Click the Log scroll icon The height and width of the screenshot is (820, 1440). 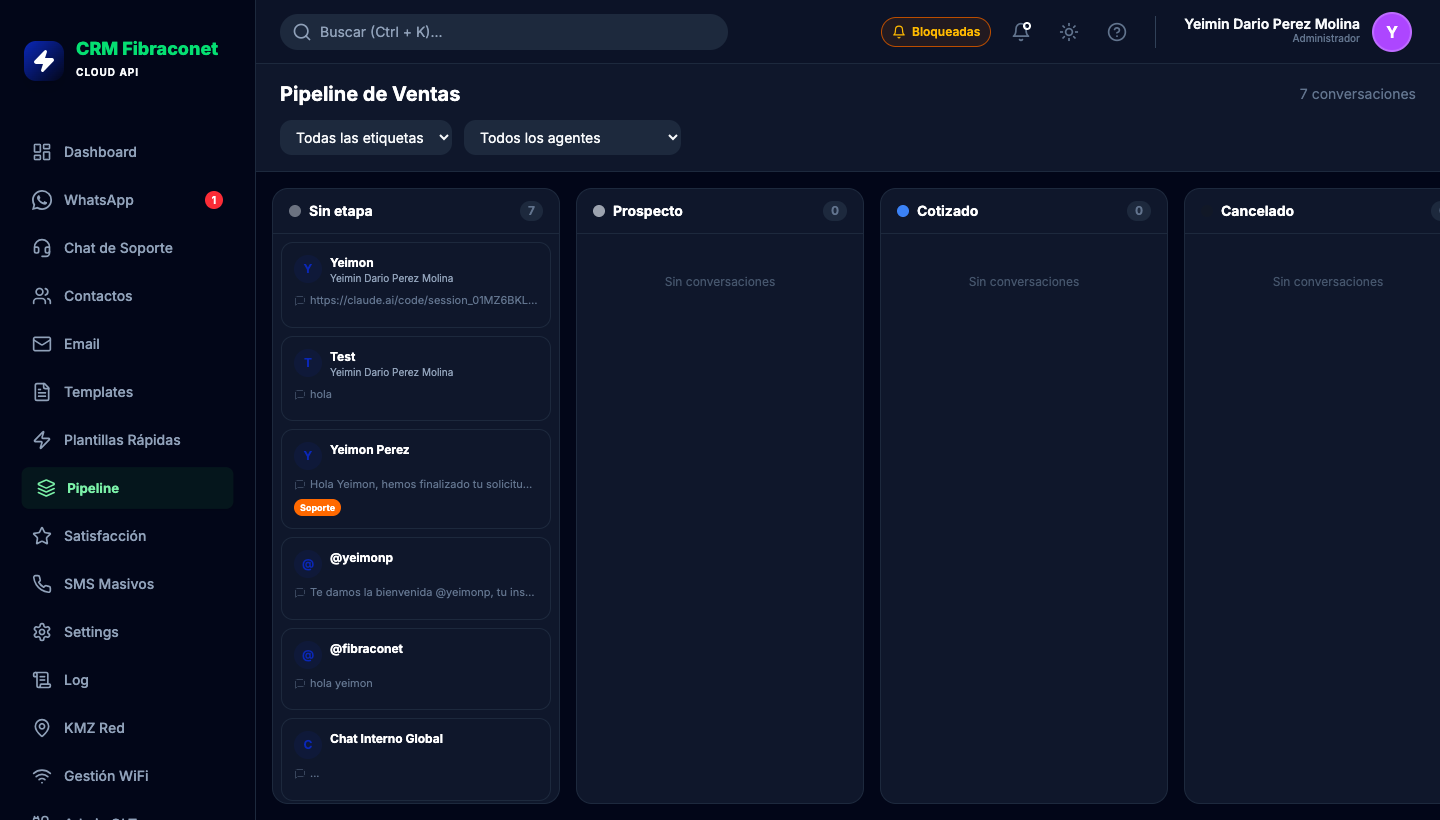tap(42, 680)
